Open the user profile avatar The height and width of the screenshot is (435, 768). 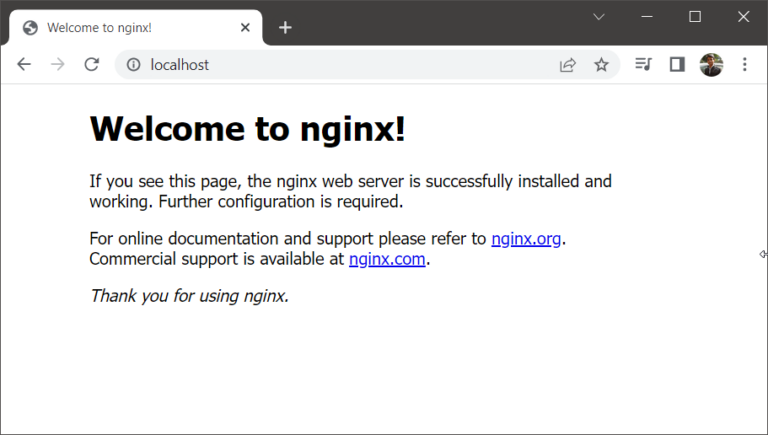(x=711, y=65)
